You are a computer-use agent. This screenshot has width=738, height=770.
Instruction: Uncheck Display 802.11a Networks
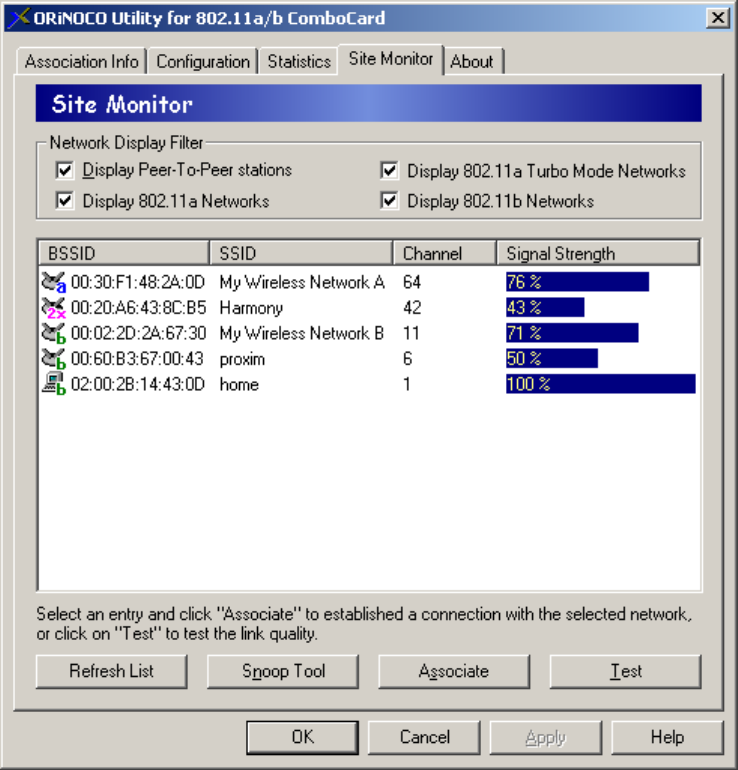click(65, 201)
